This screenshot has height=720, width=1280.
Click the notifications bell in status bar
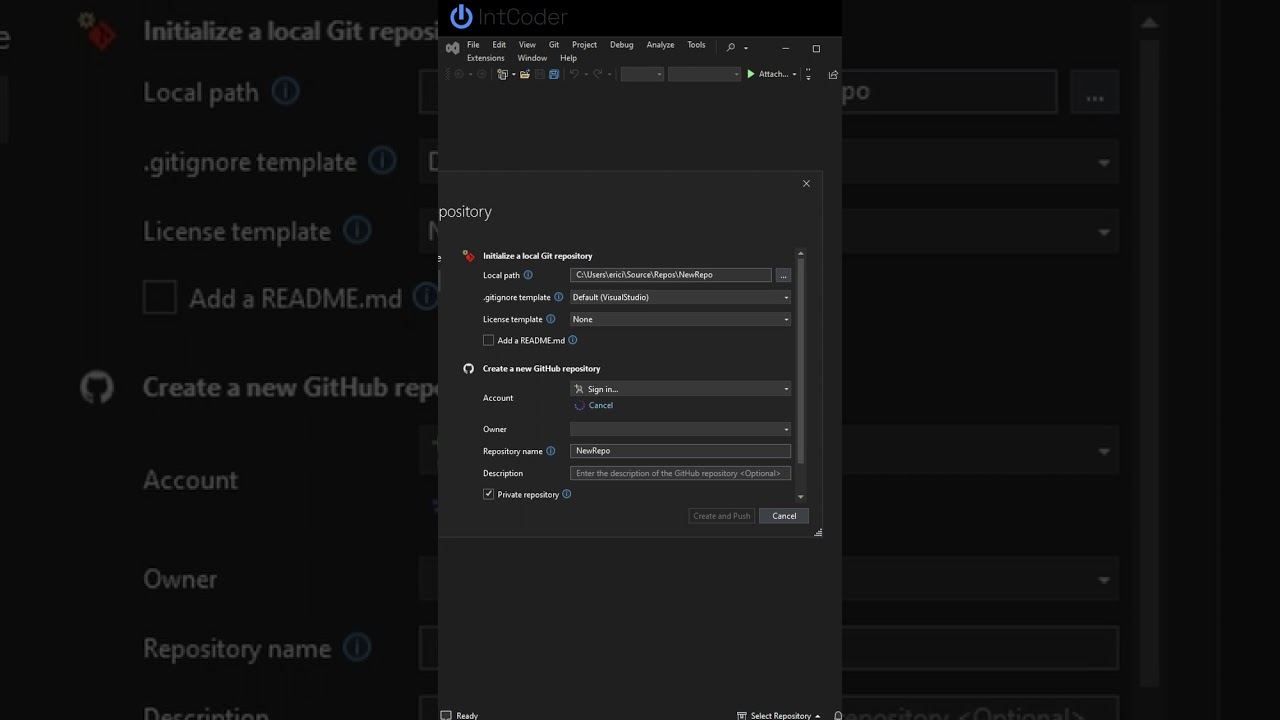click(838, 715)
